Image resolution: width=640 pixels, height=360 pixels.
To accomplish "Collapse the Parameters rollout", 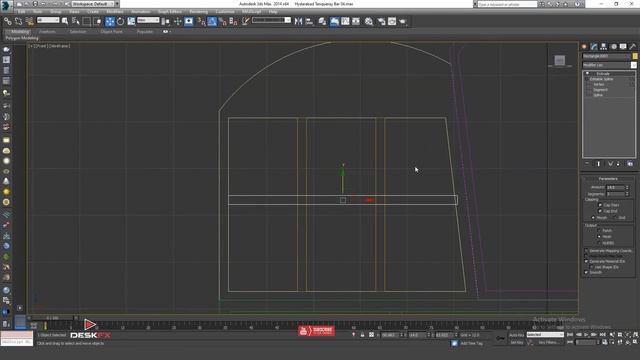I will click(x=608, y=179).
